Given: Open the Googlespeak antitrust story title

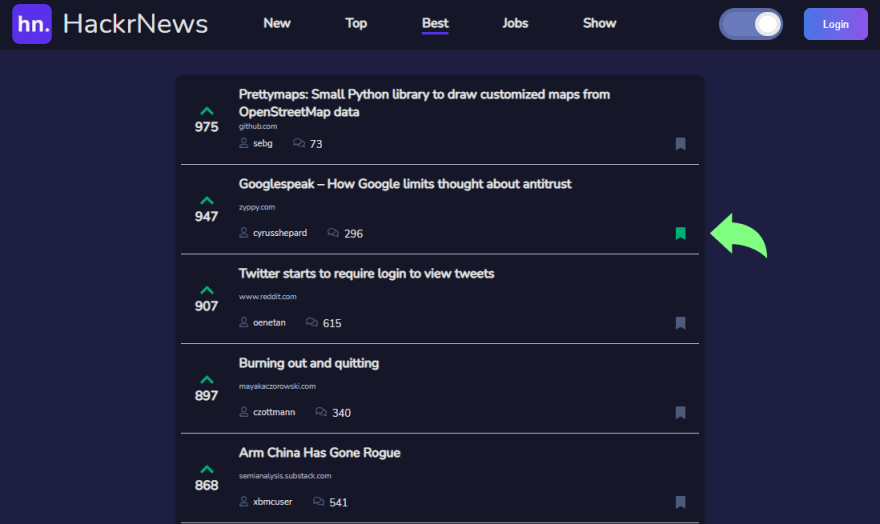Looking at the screenshot, I should 405,184.
